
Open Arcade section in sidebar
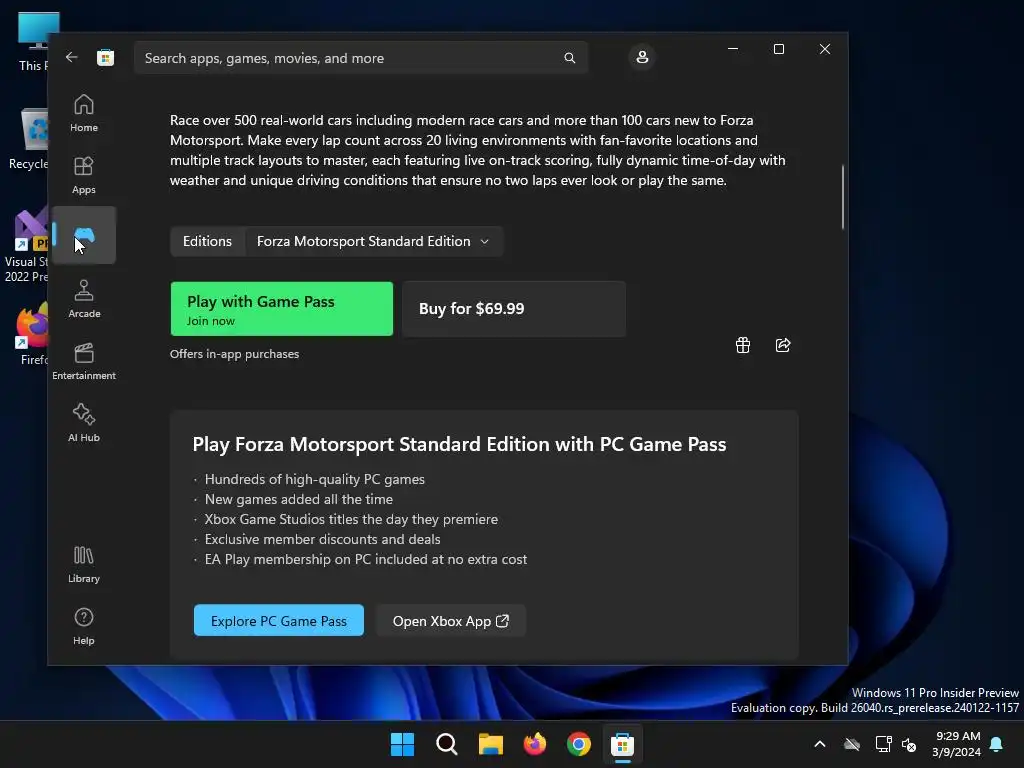[84, 299]
